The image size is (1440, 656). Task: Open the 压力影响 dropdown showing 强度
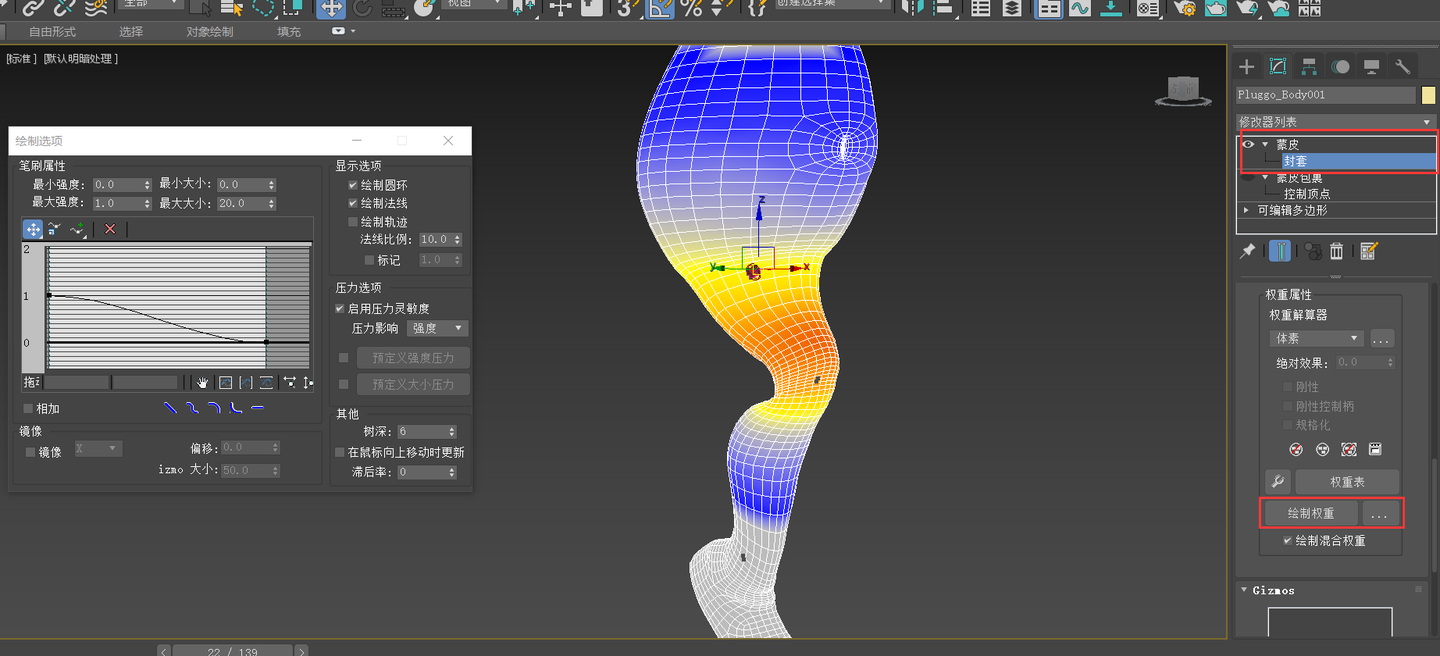pos(437,327)
